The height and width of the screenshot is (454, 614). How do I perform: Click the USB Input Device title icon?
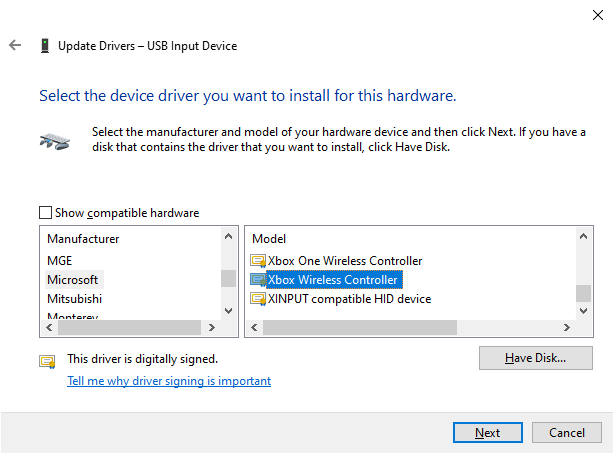tap(45, 46)
